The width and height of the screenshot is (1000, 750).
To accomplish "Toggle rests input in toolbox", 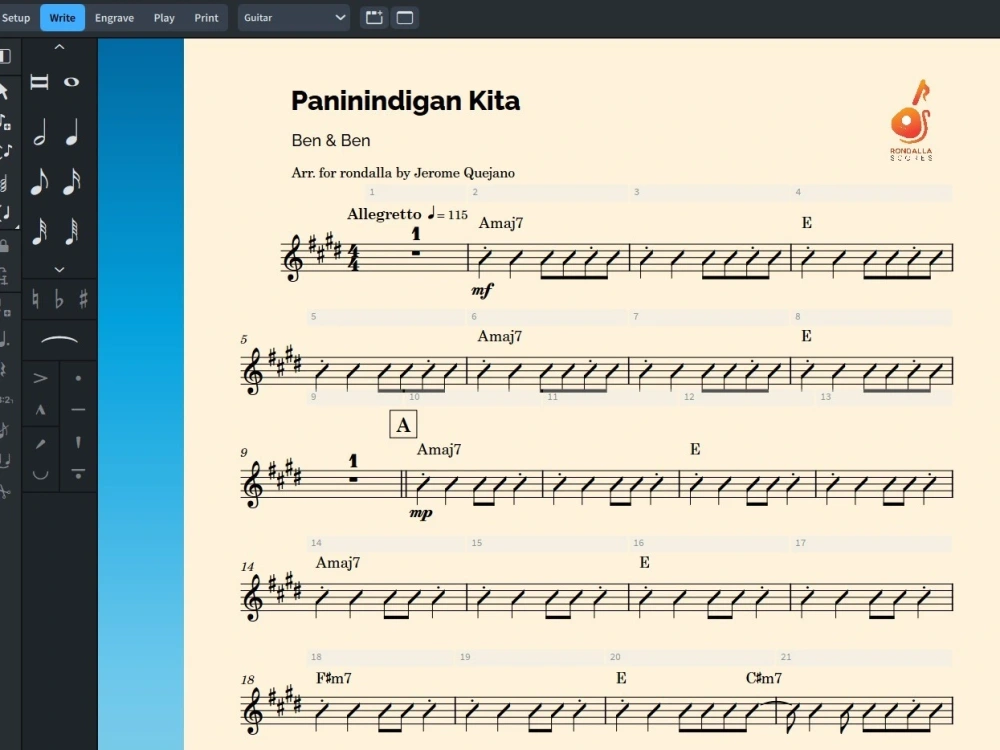I will point(3,369).
